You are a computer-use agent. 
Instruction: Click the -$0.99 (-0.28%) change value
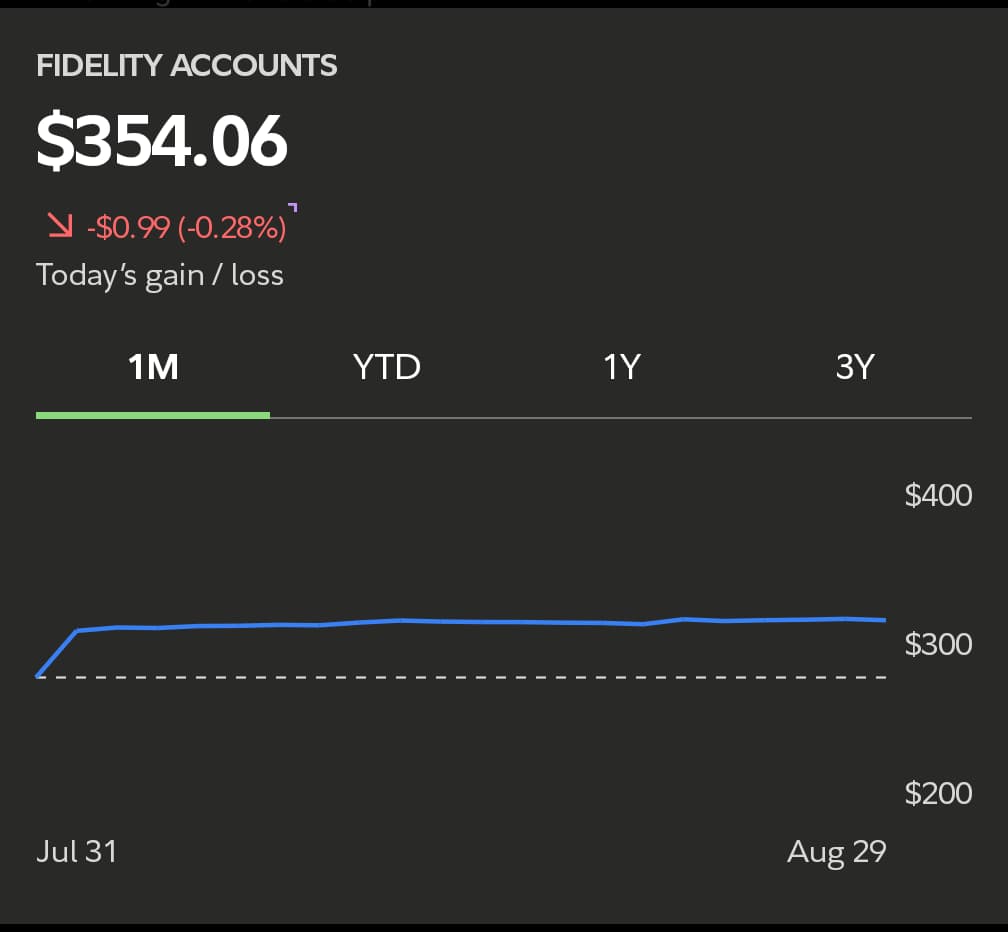pyautogui.click(x=187, y=228)
